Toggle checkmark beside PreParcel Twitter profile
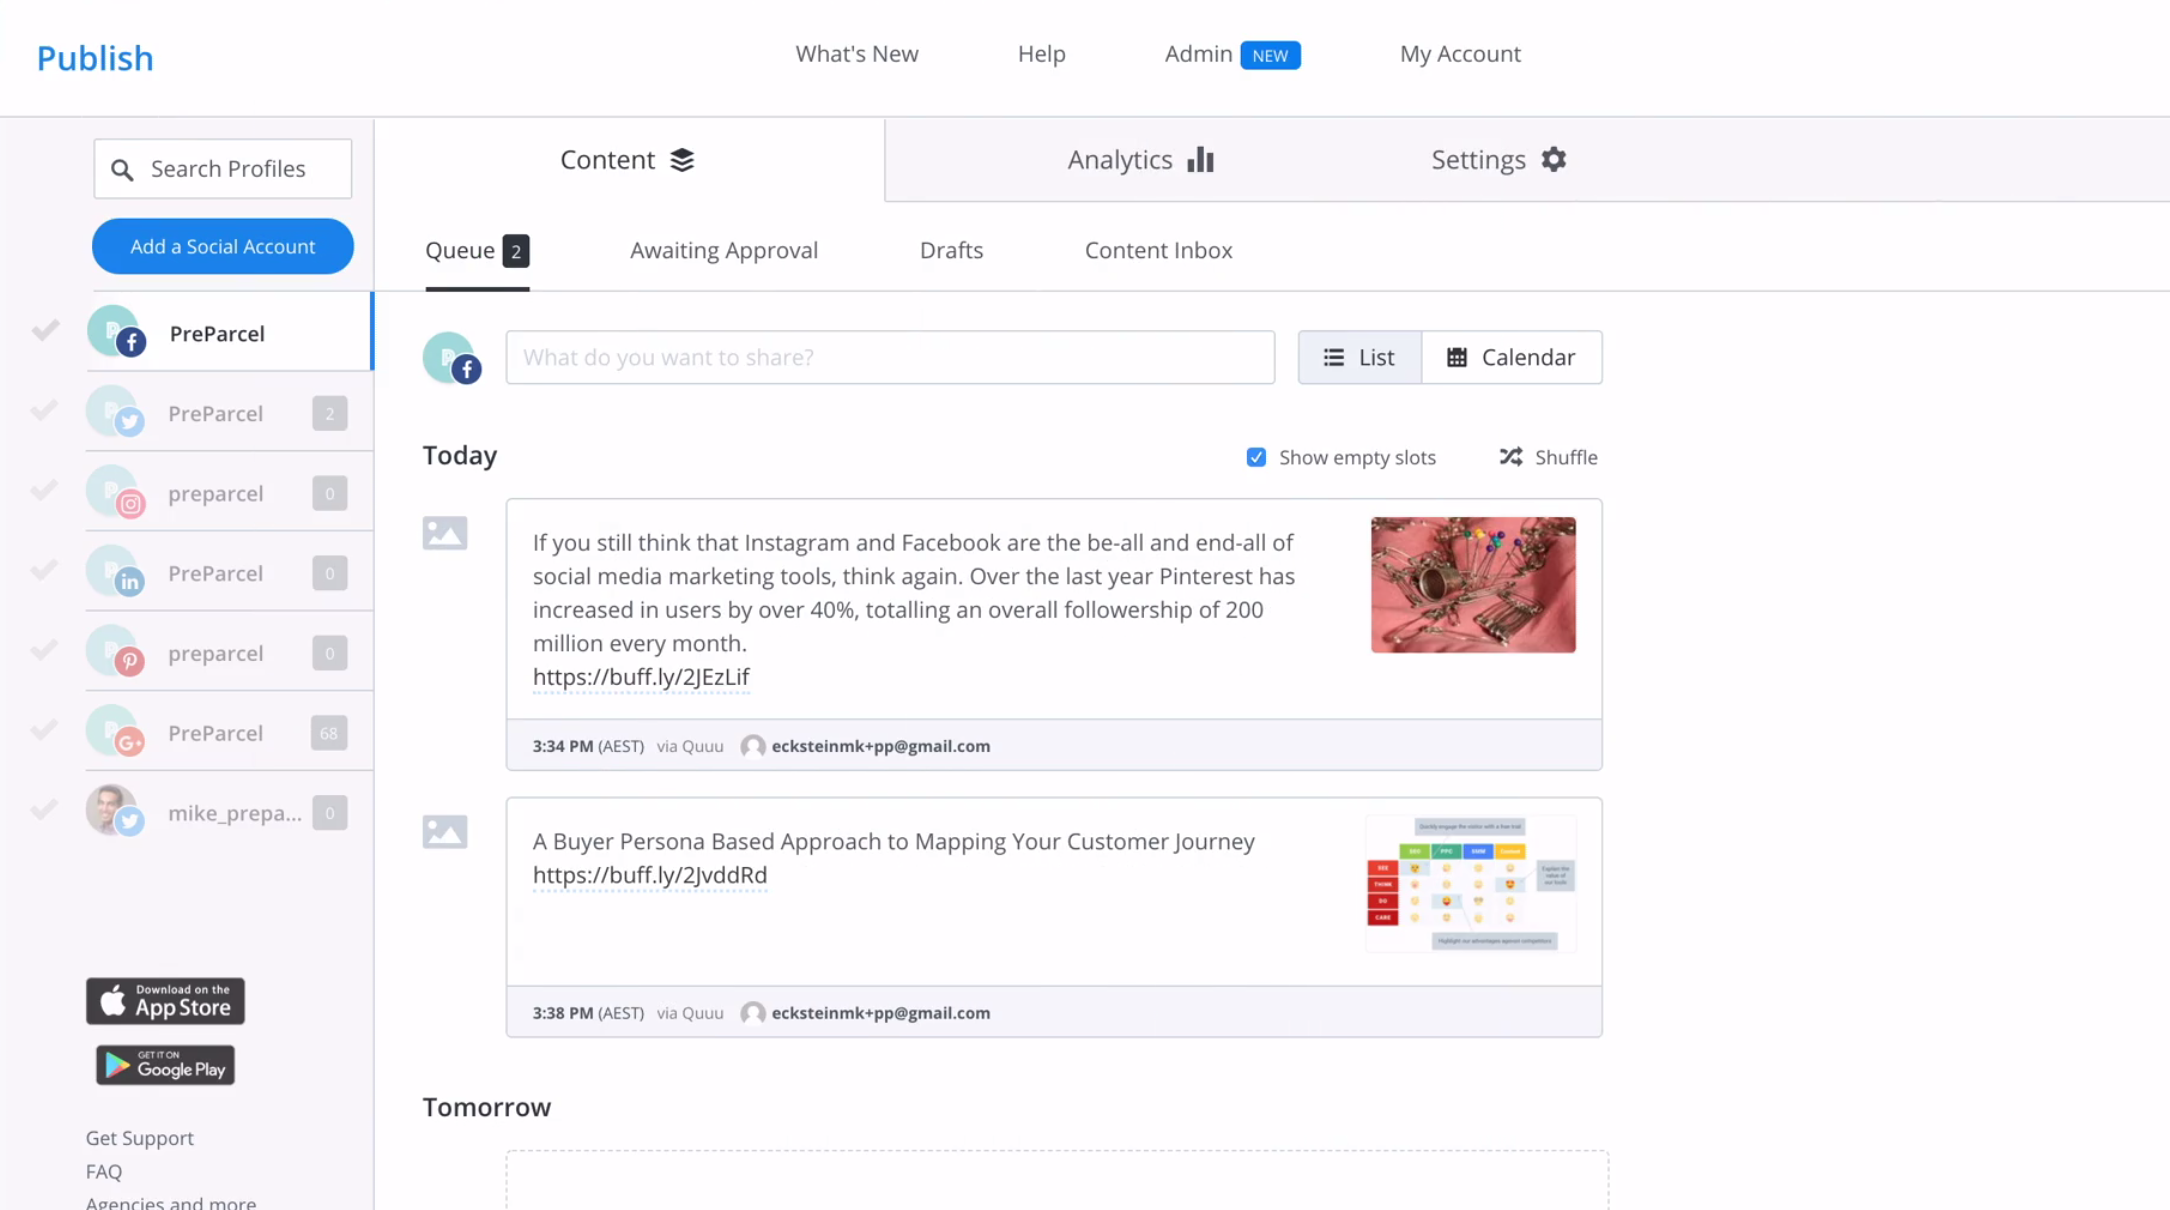The image size is (2170, 1210). click(45, 410)
